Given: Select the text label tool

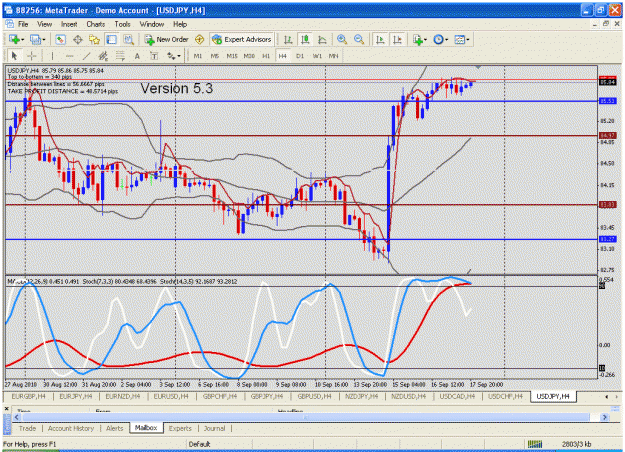Looking at the screenshot, I should tap(154, 56).
